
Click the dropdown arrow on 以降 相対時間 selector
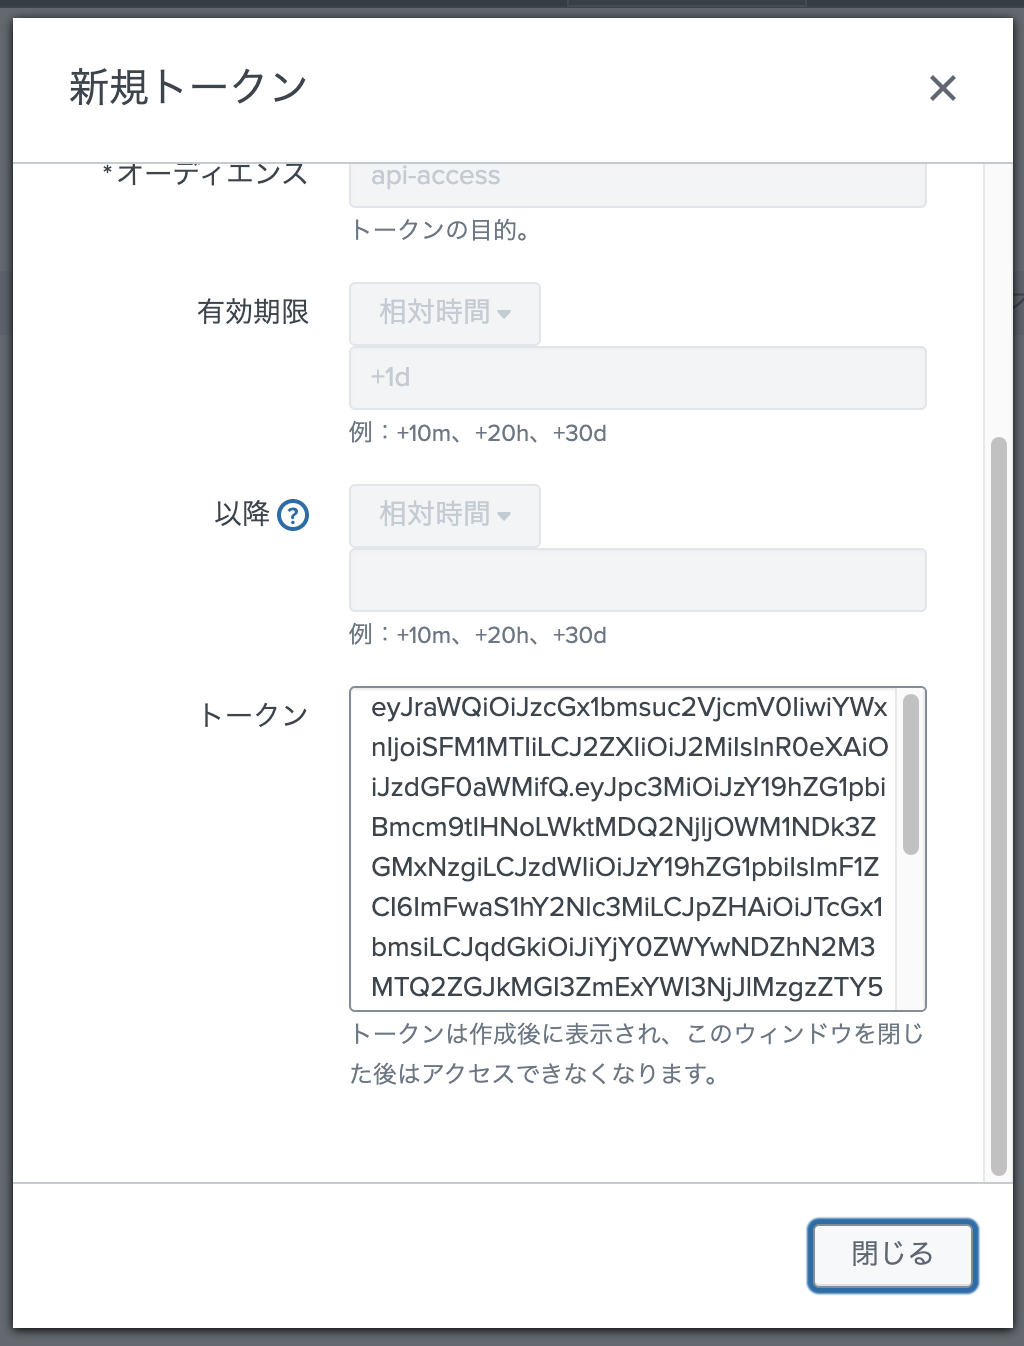point(504,515)
